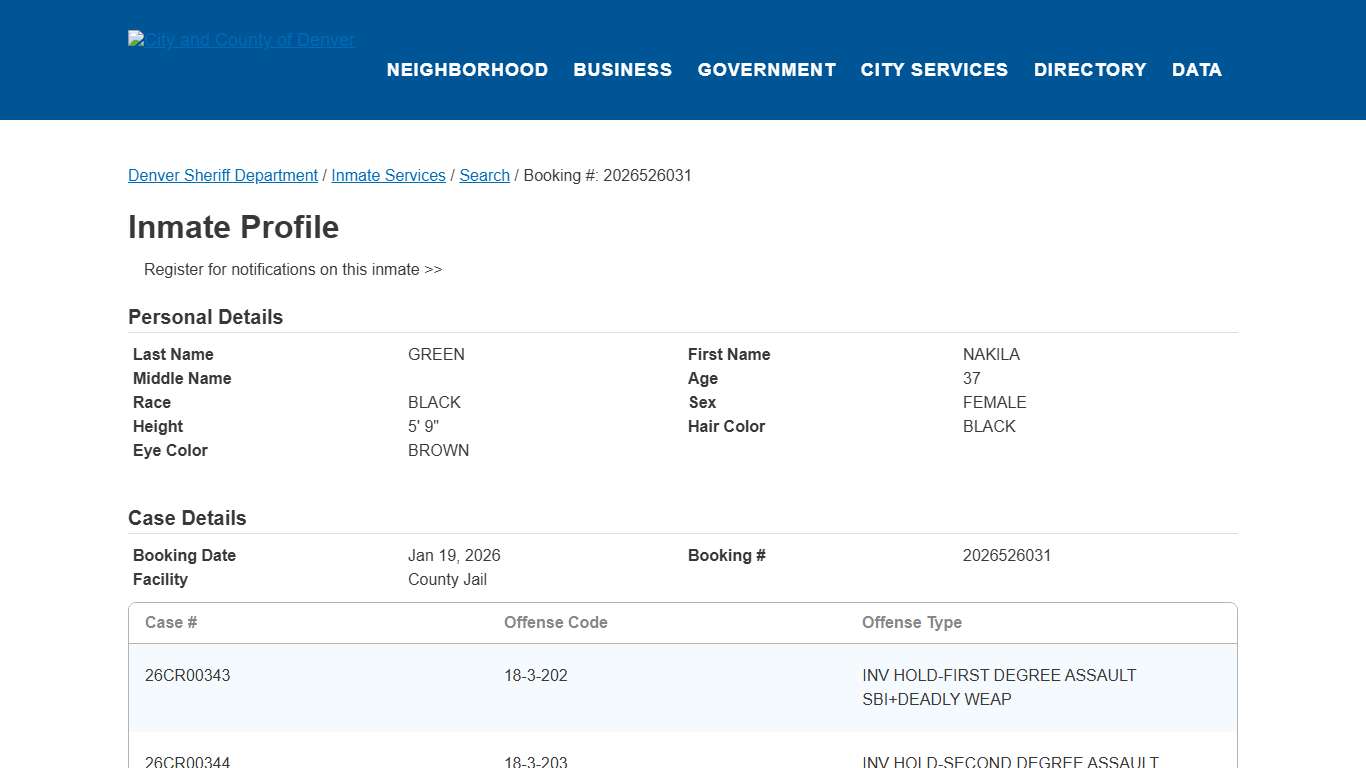Open the CITY SERVICES menu
1366x768 pixels.
(x=934, y=69)
